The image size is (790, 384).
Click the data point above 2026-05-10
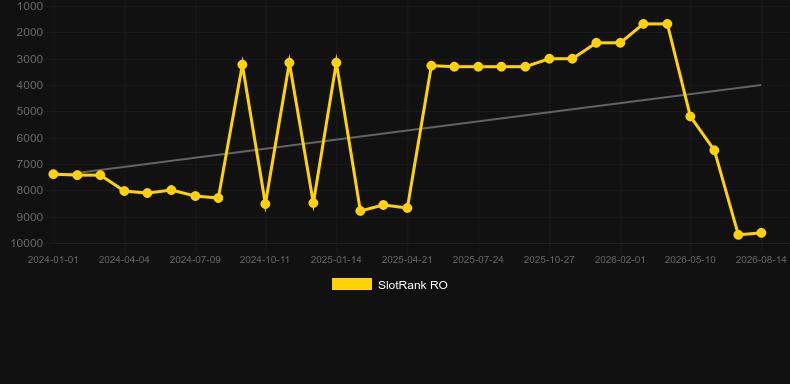tap(690, 116)
